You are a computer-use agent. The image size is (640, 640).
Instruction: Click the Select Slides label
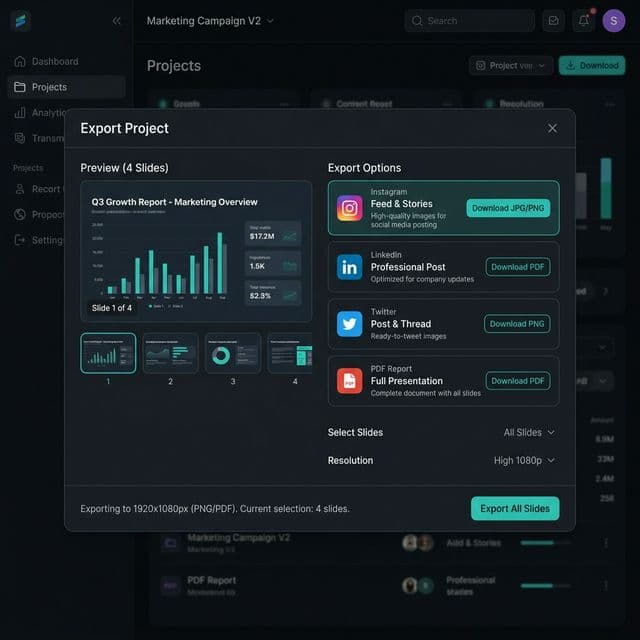(355, 432)
